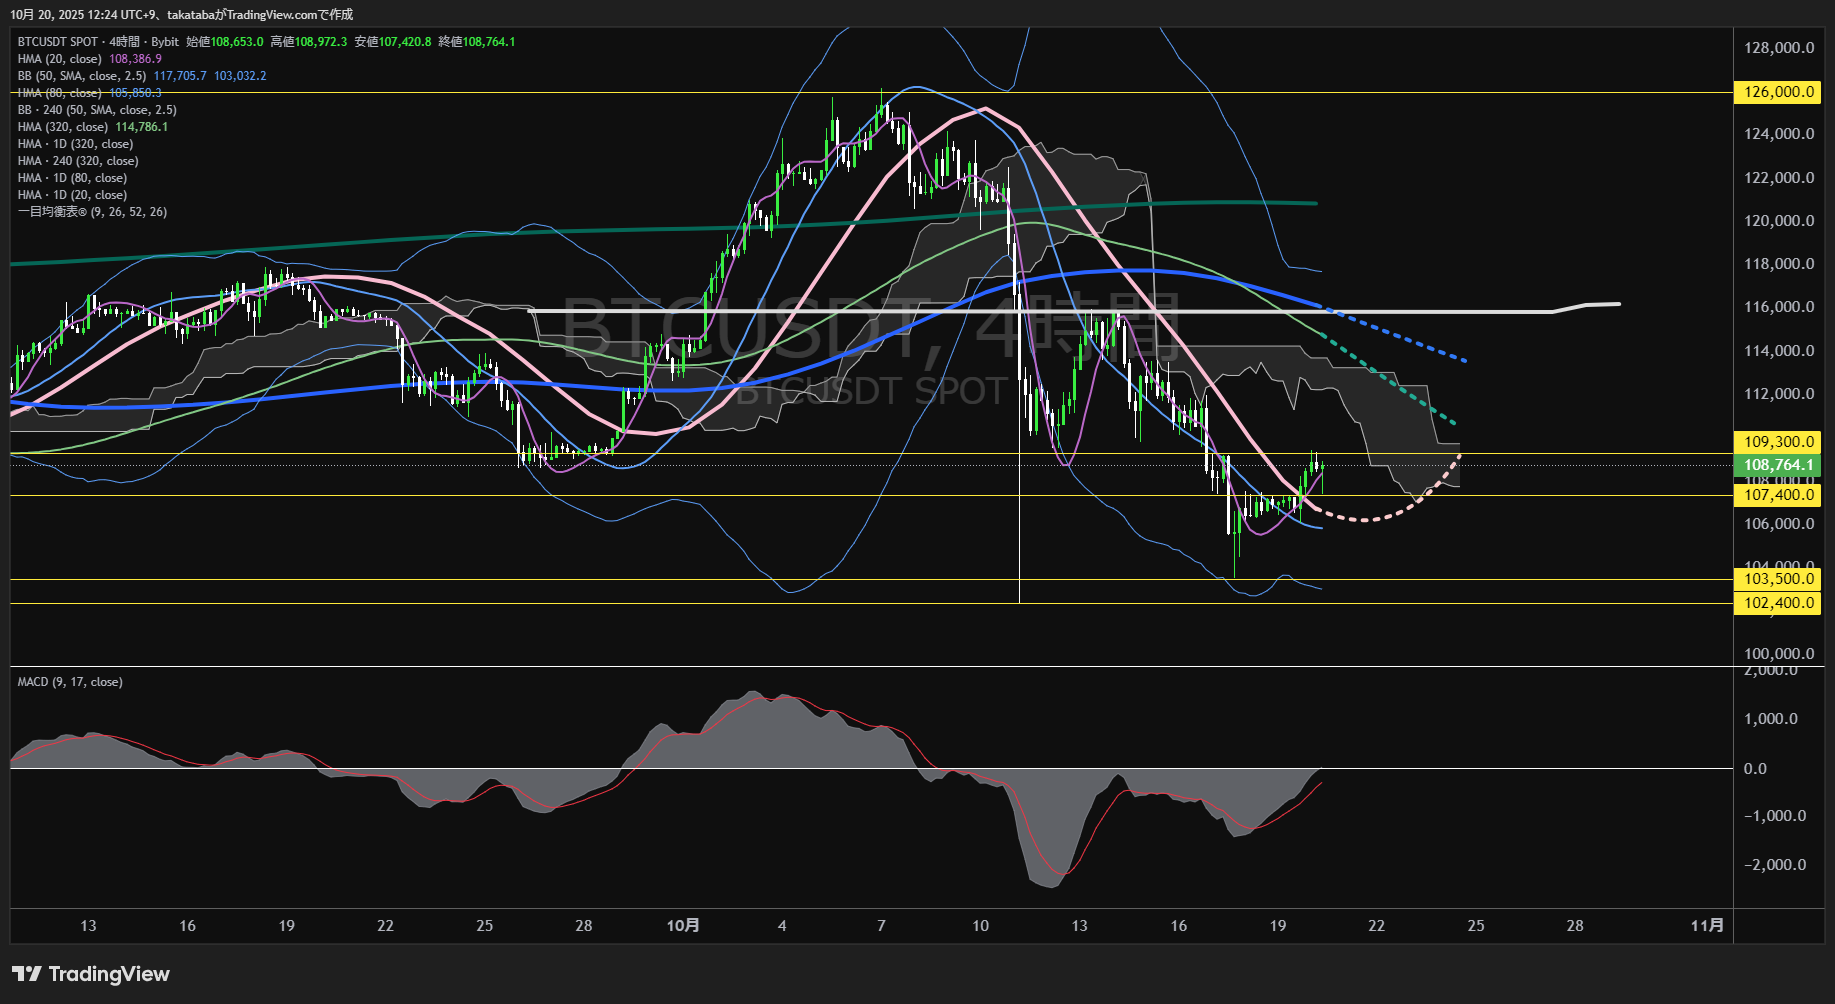This screenshot has height=1004, width=1835.
Task: Click the yellow 102,400.0 price label
Action: 1777,603
